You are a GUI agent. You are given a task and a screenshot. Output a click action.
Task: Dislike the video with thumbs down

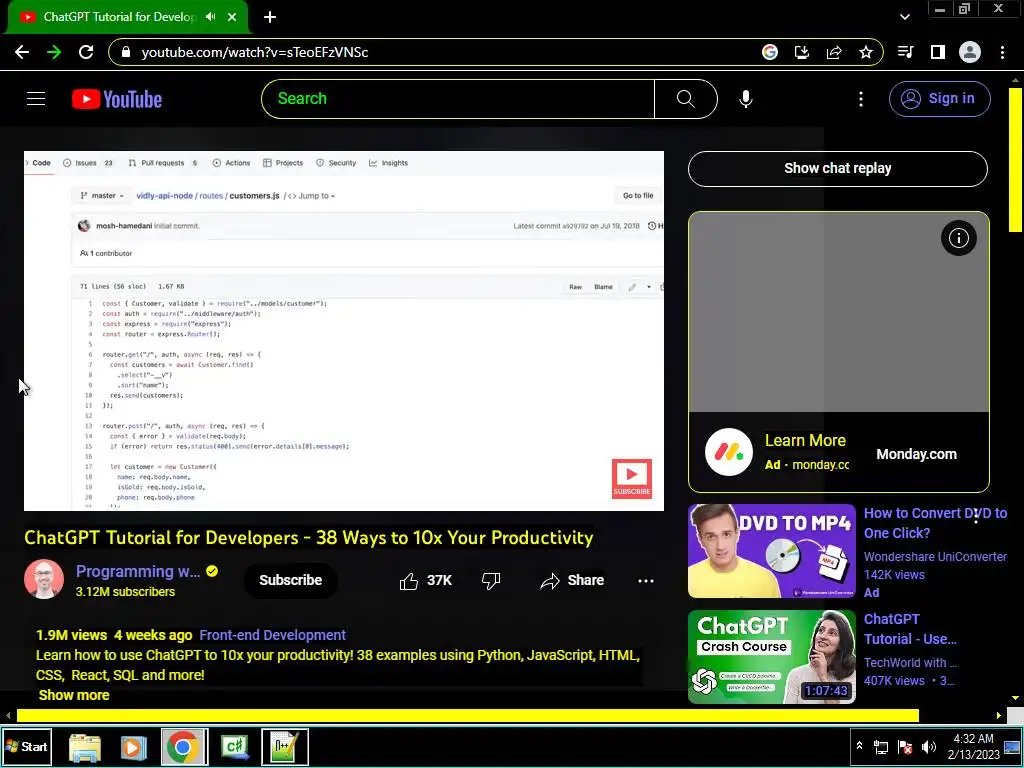click(x=491, y=581)
